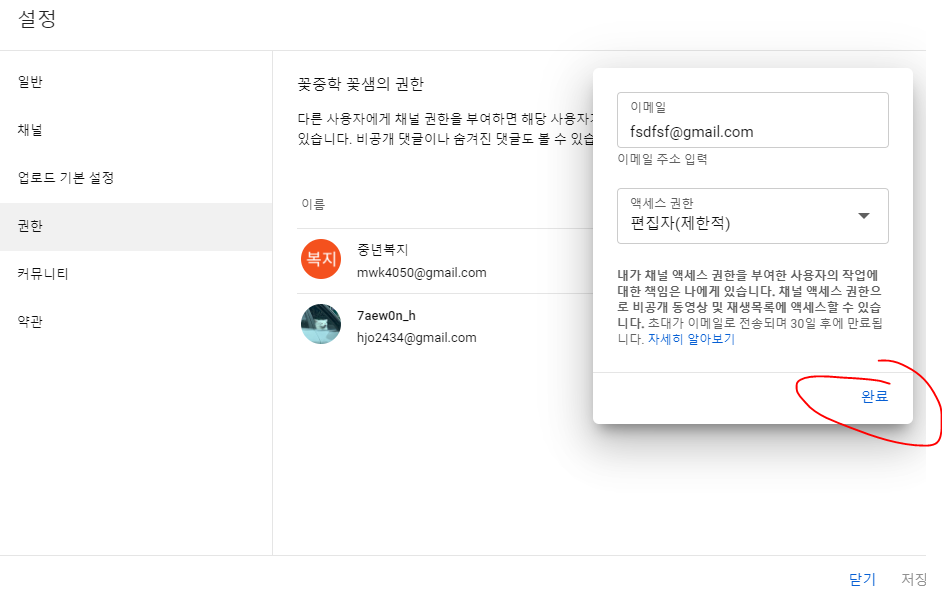
Task: Select 업로드 기본 설정 in sidebar
Action: (136, 178)
